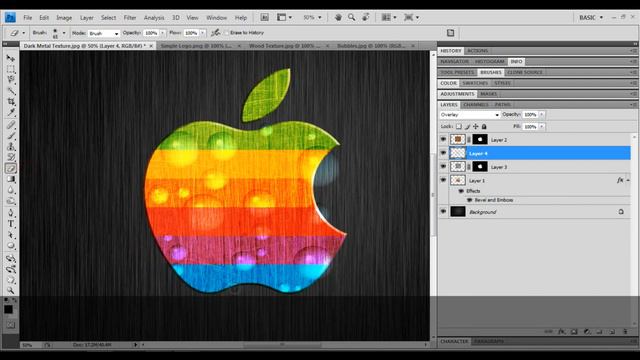Click Hand tool in application bar
Image resolution: width=640 pixels, height=360 pixels.
pos(338,18)
